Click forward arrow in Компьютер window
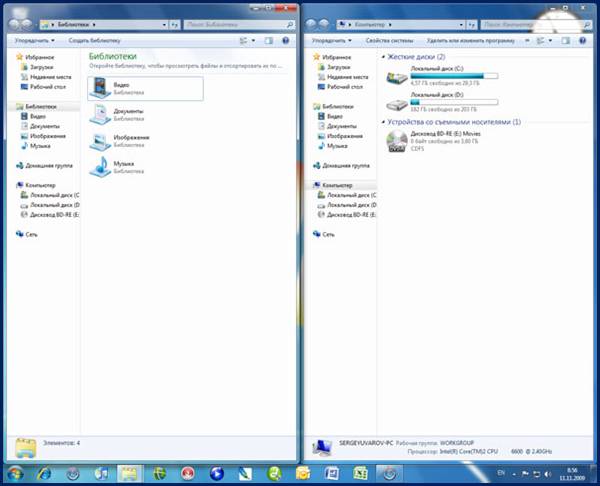Image resolution: width=600 pixels, height=486 pixels. coord(323,24)
